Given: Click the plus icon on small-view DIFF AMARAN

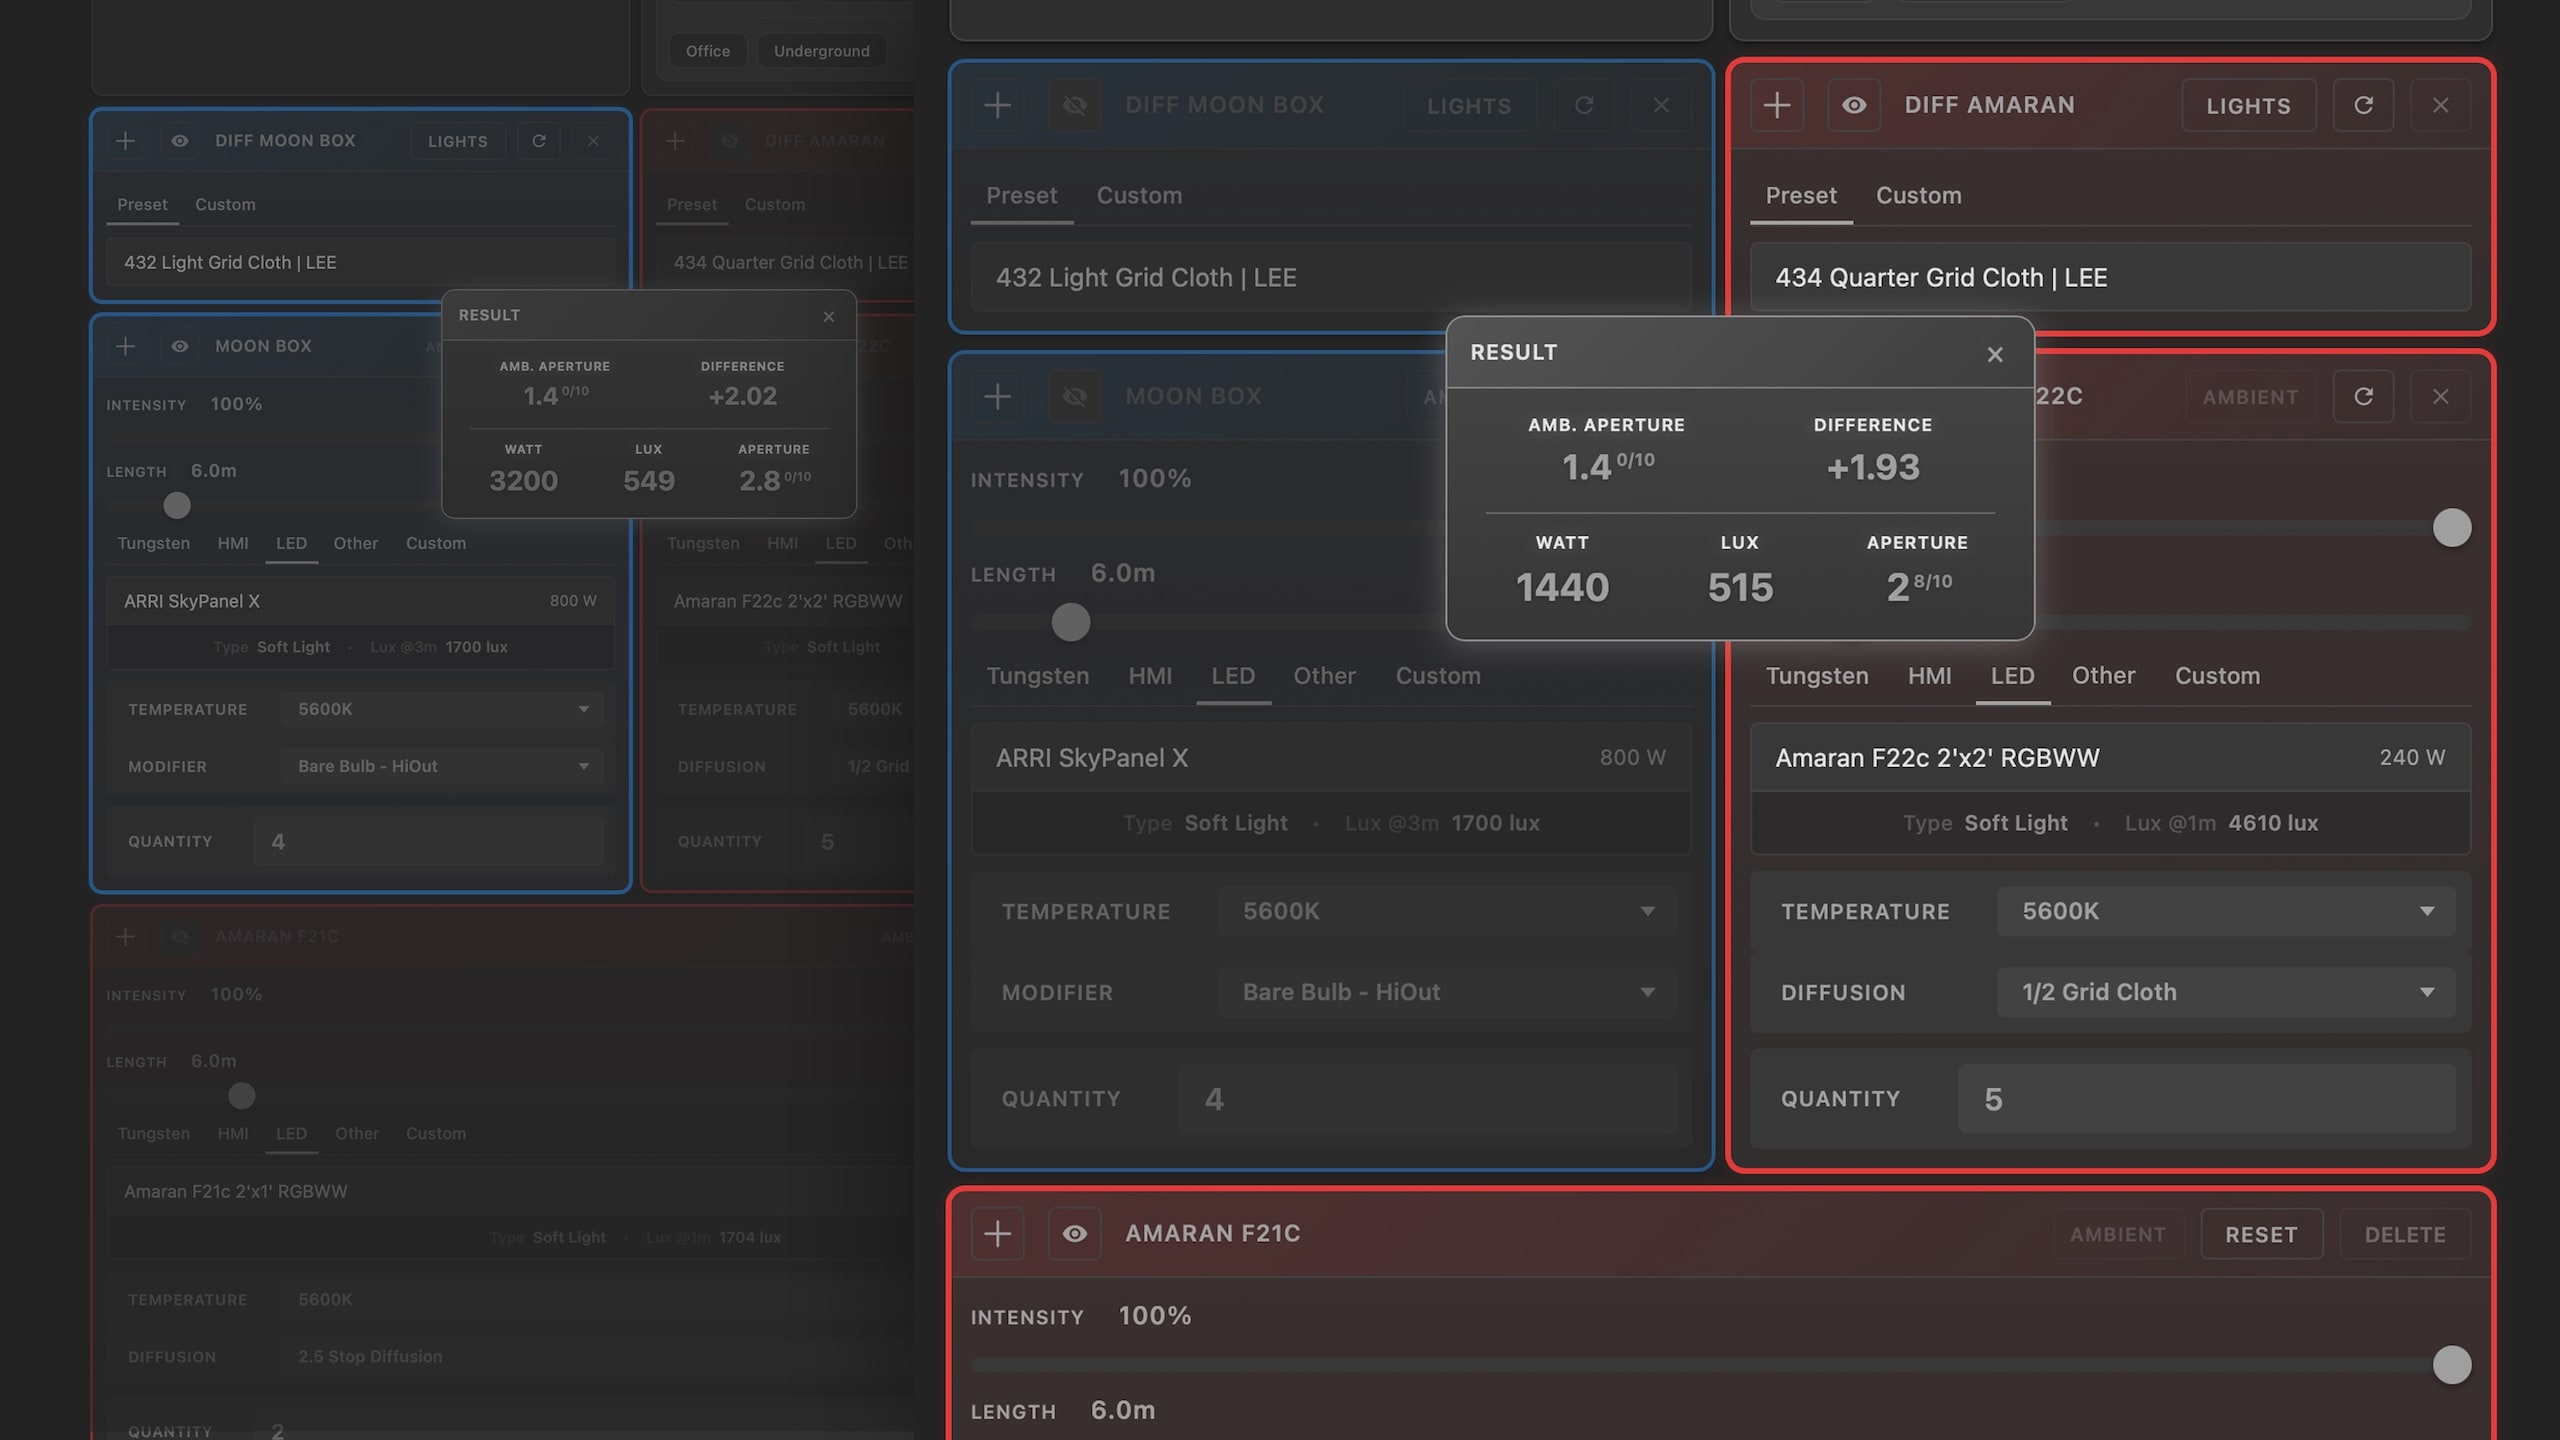Looking at the screenshot, I should (x=675, y=141).
